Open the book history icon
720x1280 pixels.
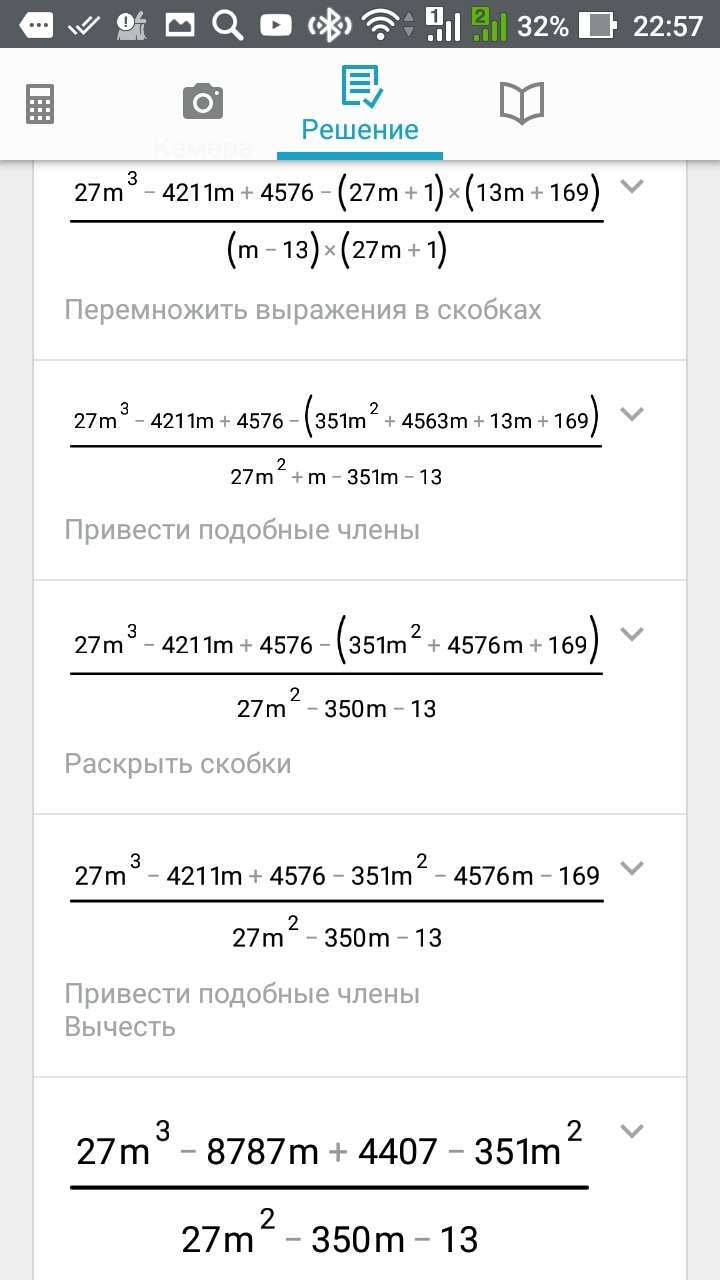click(x=521, y=103)
